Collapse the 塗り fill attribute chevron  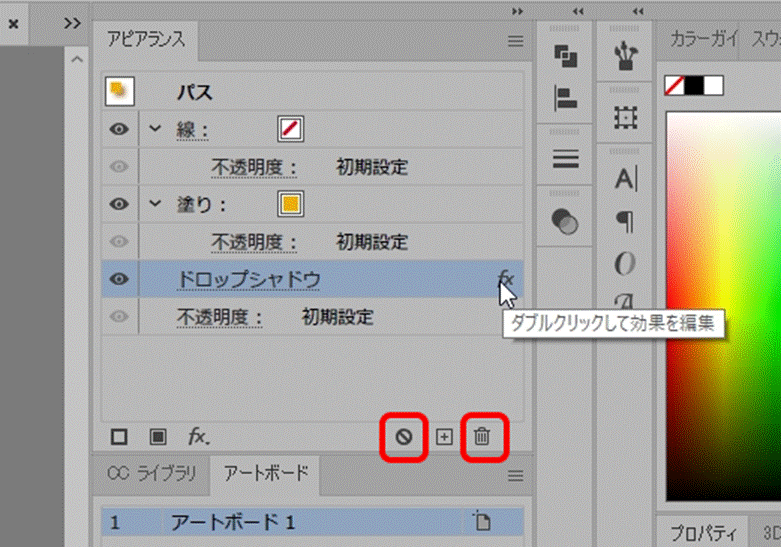click(x=155, y=203)
